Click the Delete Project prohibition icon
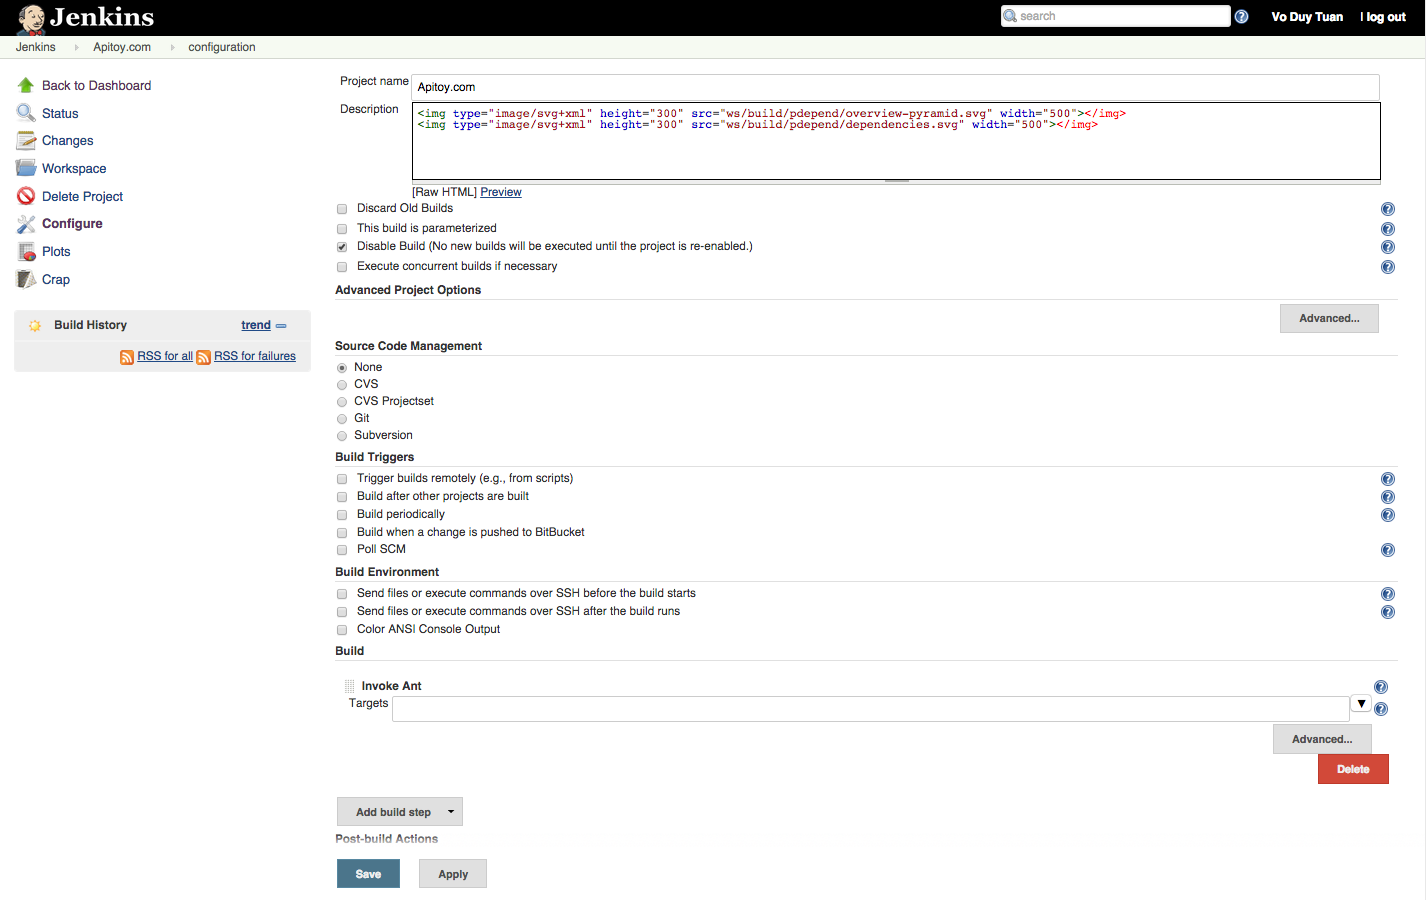 tap(26, 196)
